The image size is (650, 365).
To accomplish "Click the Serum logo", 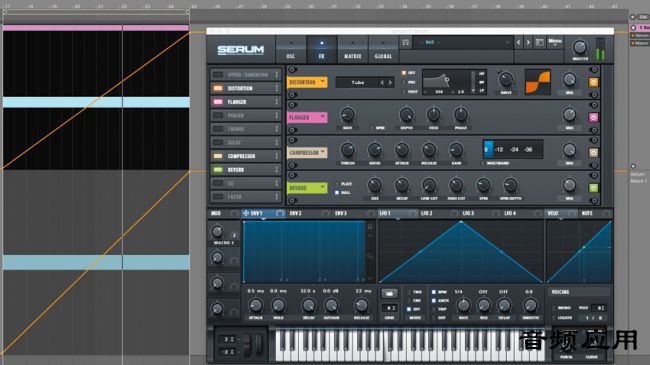I will (240, 50).
